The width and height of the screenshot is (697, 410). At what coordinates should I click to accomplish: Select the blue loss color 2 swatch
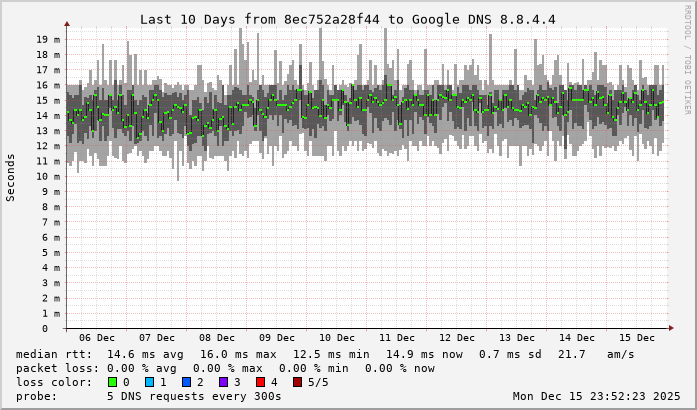[186, 382]
